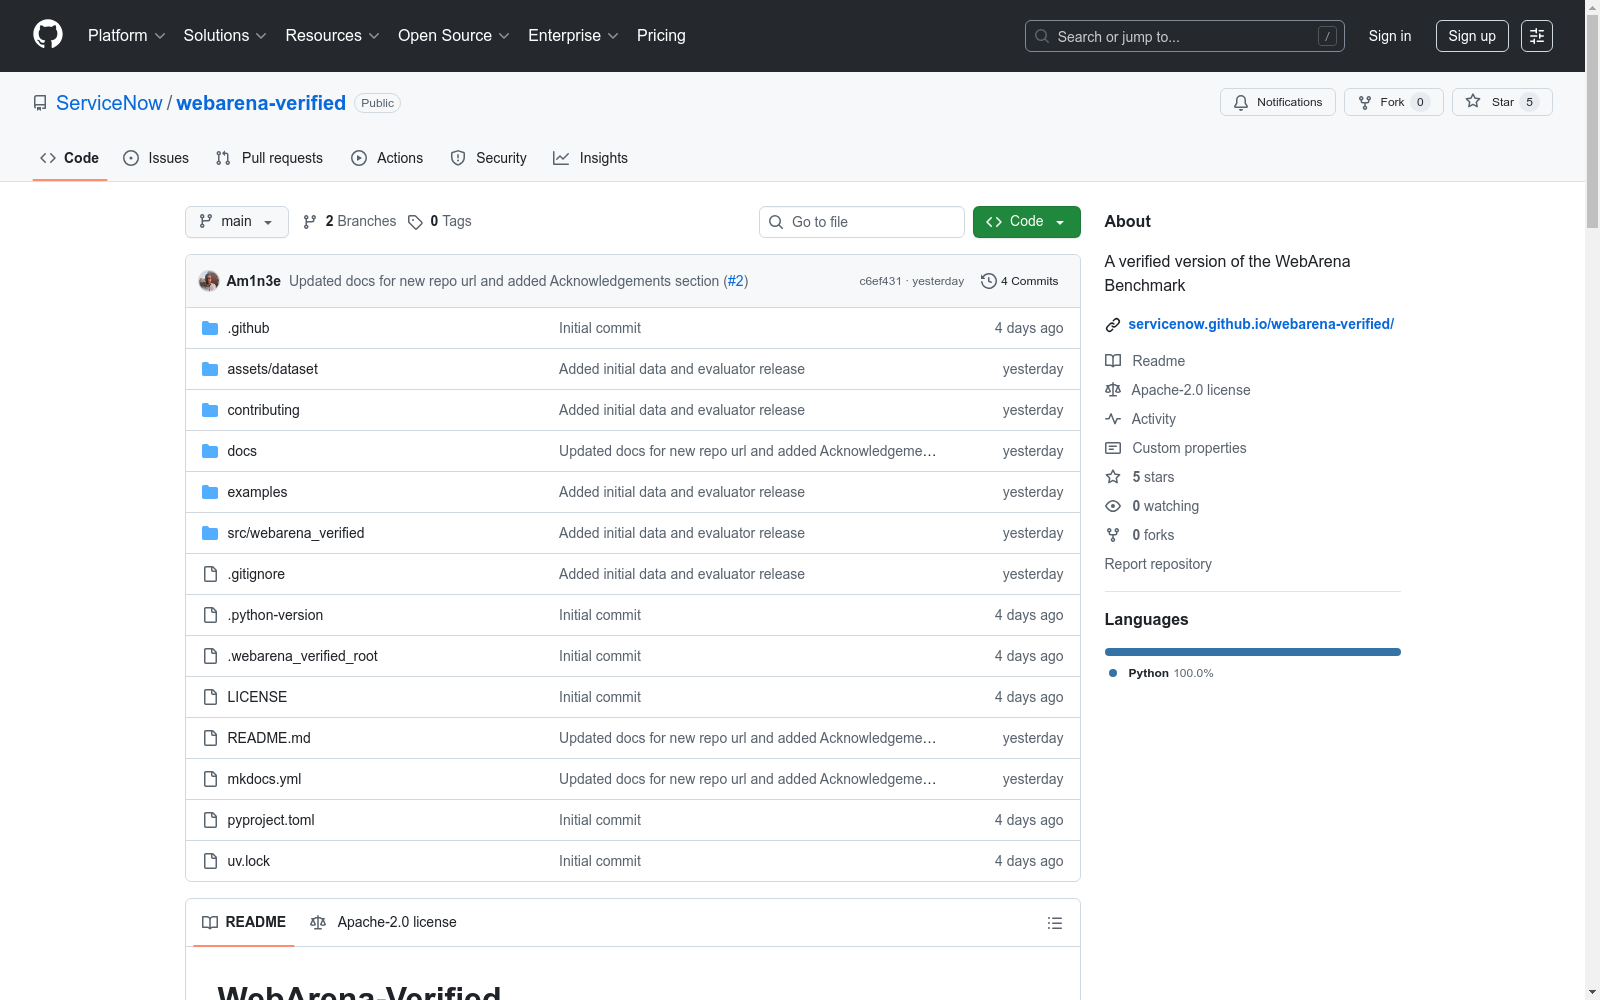Open the main branch selector
This screenshot has height=1000, width=1600.
(237, 222)
